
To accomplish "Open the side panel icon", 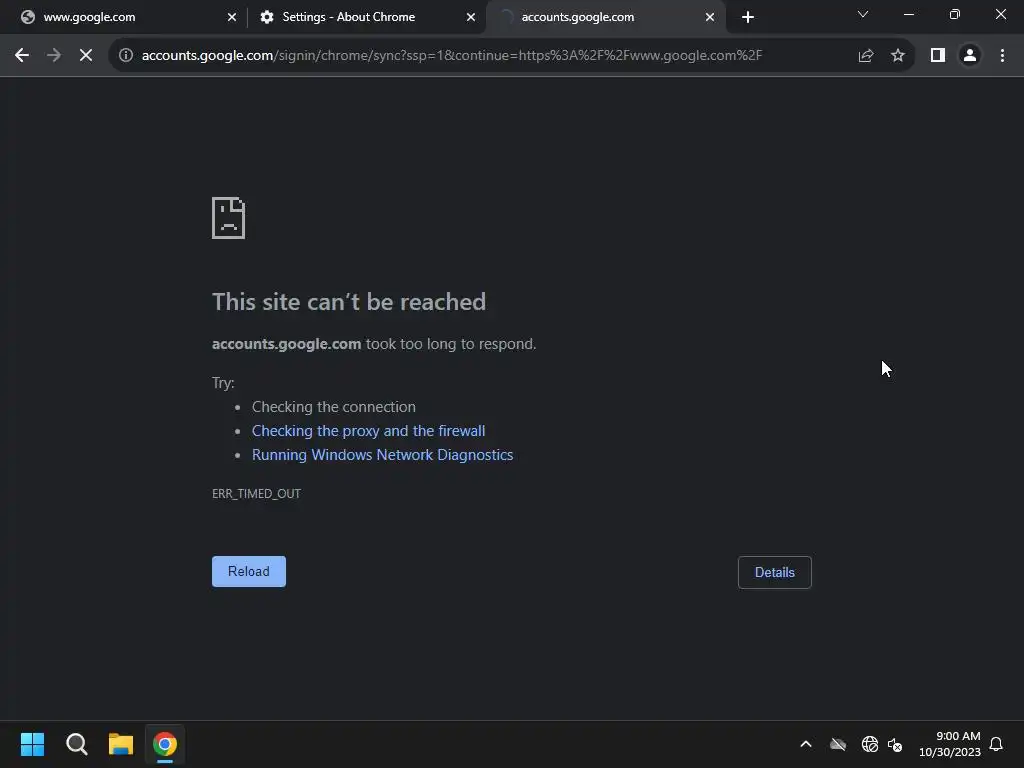I will click(938, 56).
